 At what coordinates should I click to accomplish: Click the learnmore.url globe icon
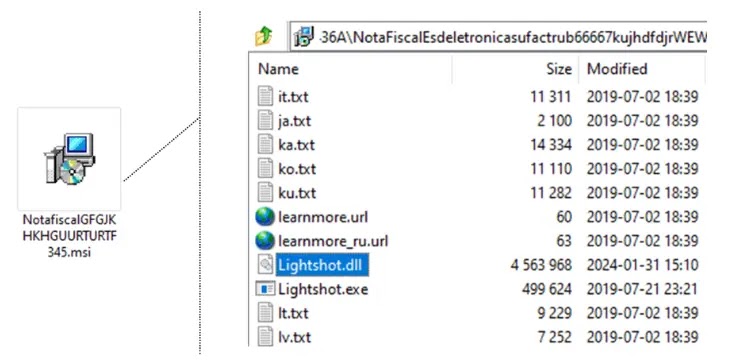(265, 217)
